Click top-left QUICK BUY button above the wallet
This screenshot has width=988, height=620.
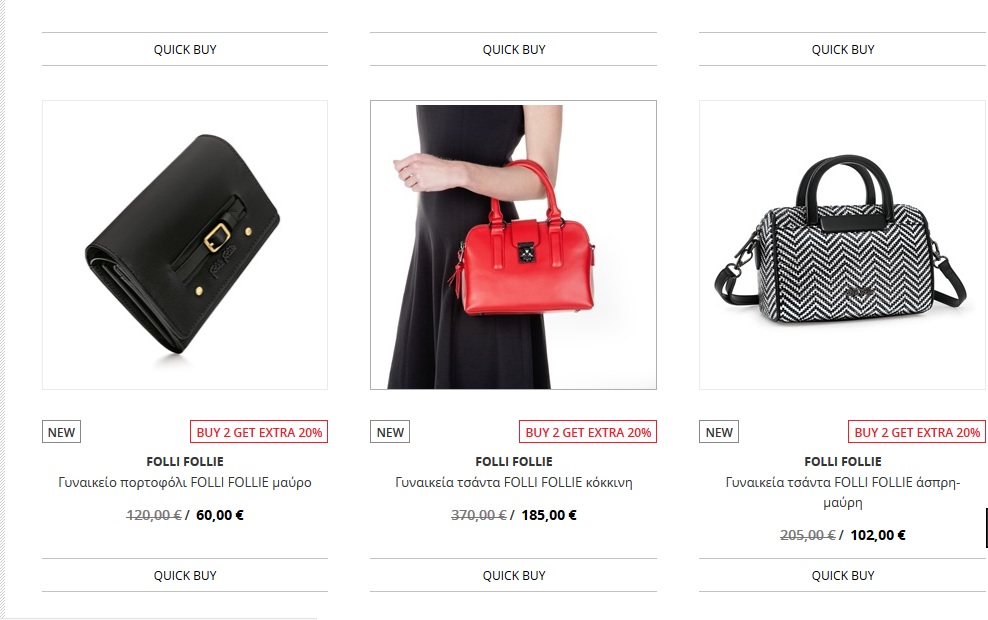coord(185,49)
